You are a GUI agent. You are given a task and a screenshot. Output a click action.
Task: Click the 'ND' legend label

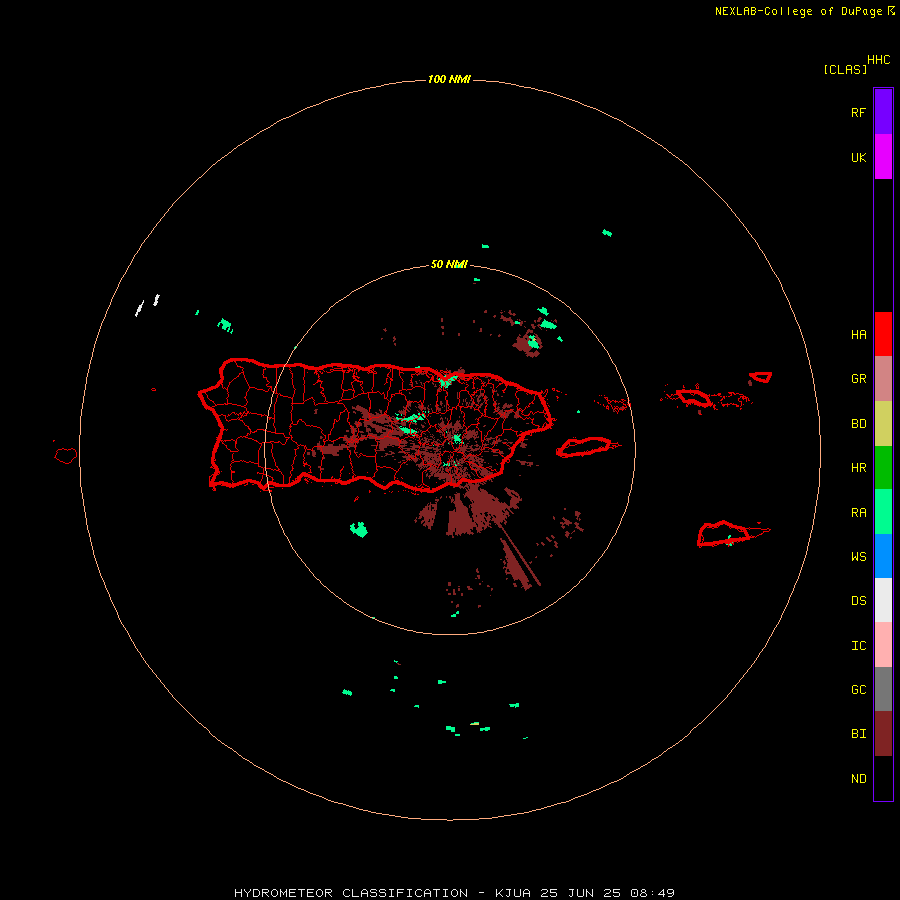pyautogui.click(x=858, y=779)
